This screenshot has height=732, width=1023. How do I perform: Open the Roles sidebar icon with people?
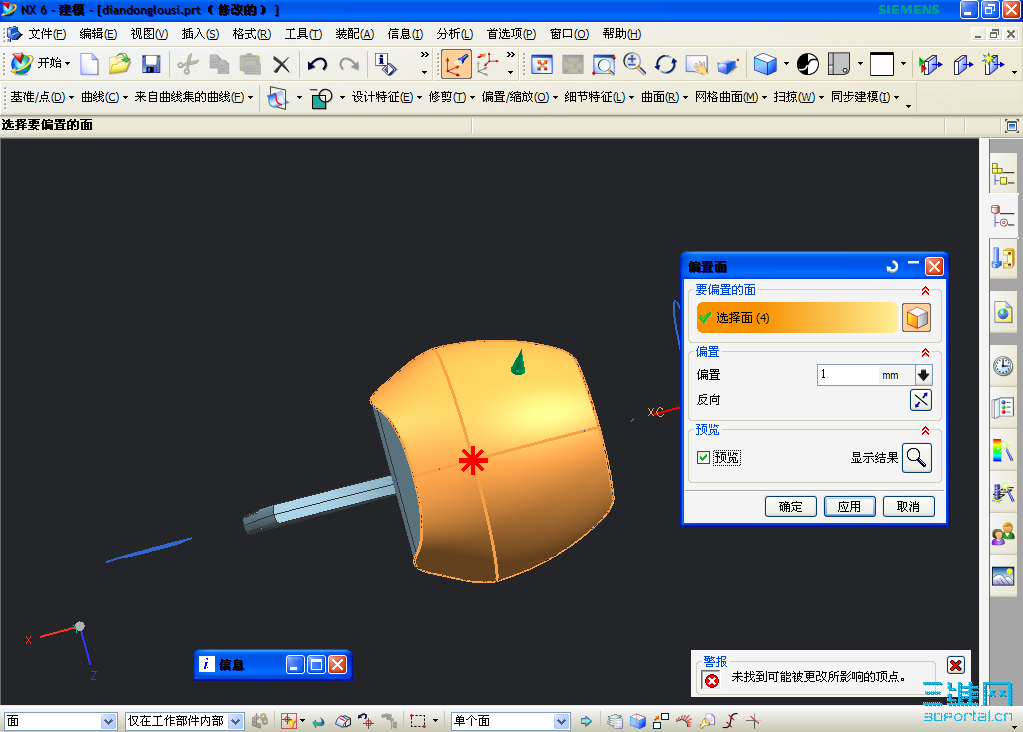(x=1003, y=536)
